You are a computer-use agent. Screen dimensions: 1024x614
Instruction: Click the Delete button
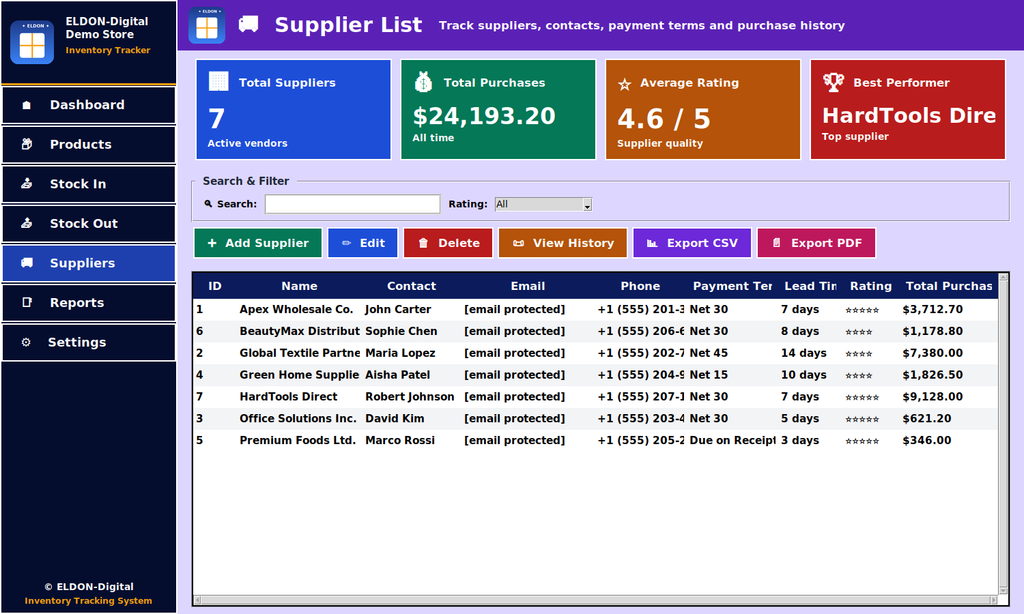point(448,243)
